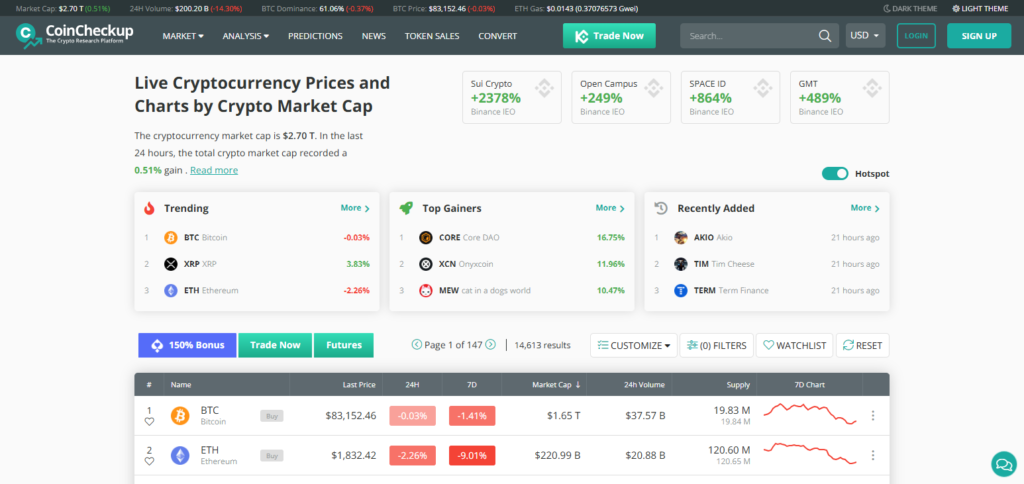Open the USD currency dropdown
This screenshot has width=1024, height=484.
click(x=865, y=36)
